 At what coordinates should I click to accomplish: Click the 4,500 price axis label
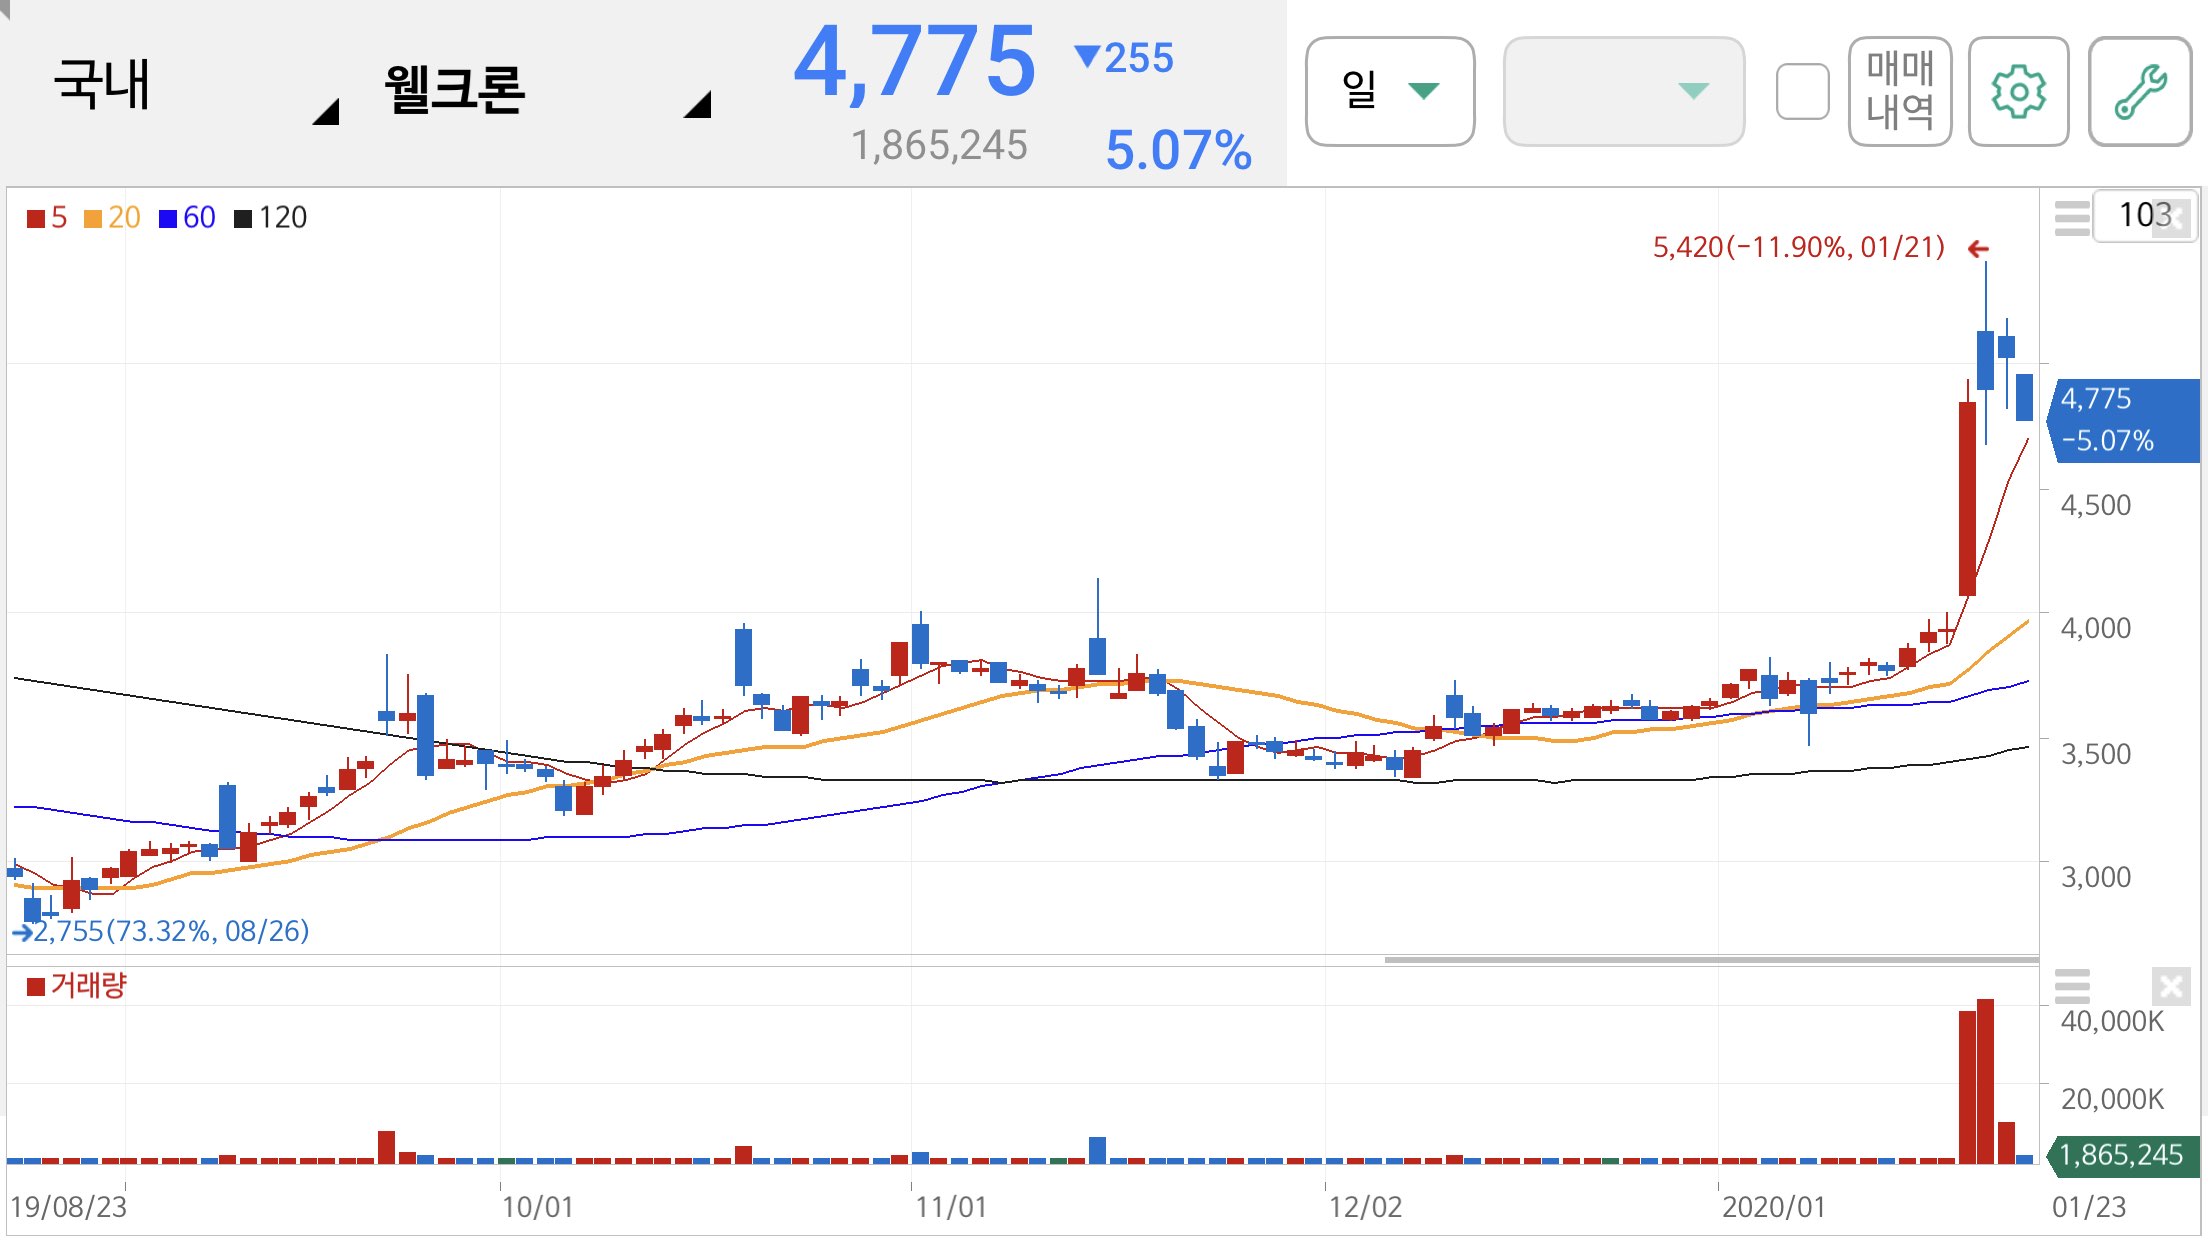click(x=2096, y=505)
